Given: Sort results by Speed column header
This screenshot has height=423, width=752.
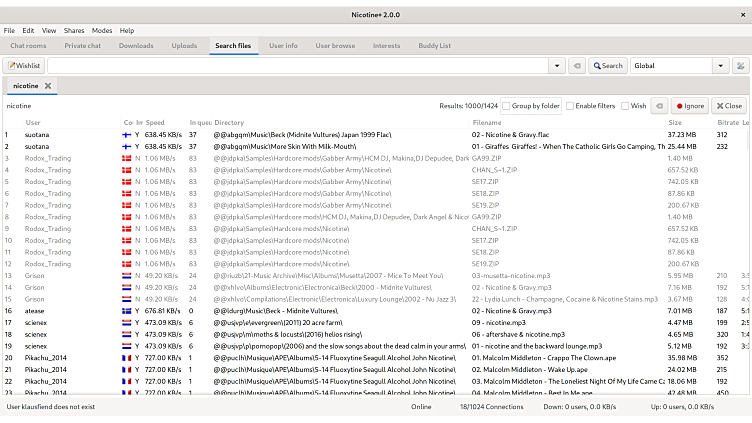Looking at the screenshot, I should click(155, 122).
